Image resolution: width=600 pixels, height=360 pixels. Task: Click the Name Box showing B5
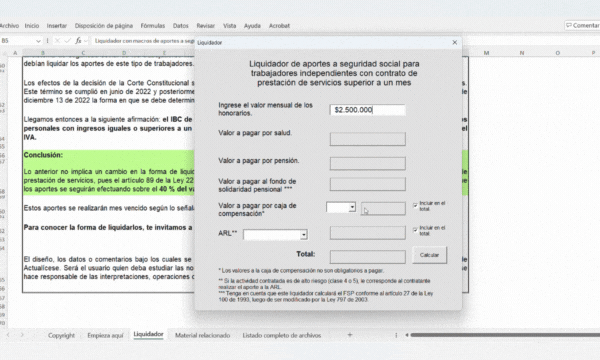(x=17, y=41)
